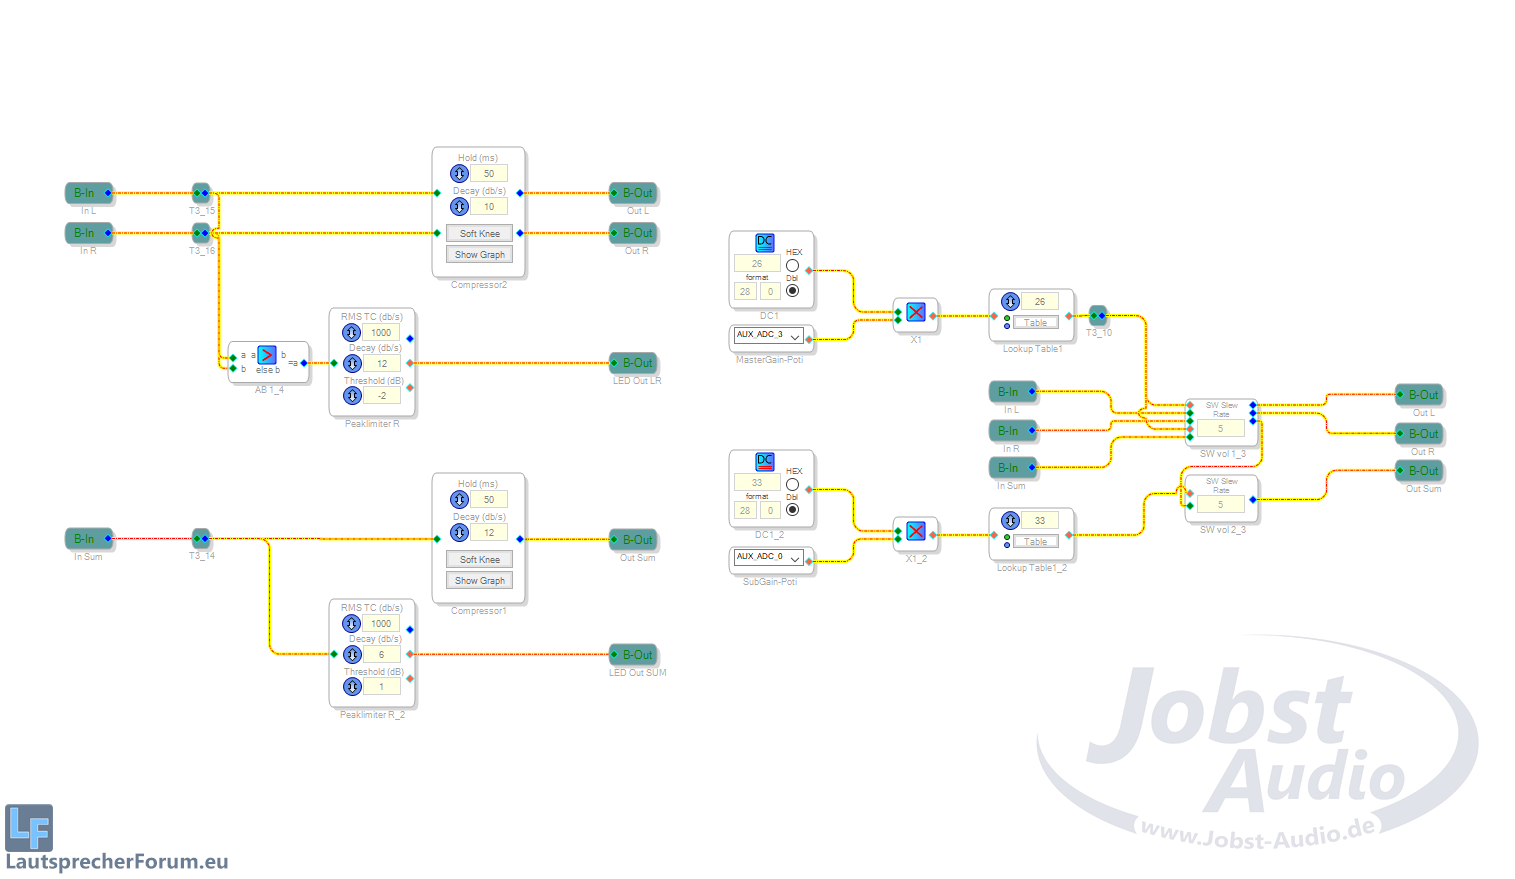Adjust the Peaklimiter R Threshold (dB) spinner
The width and height of the screenshot is (1515, 879).
(x=352, y=396)
